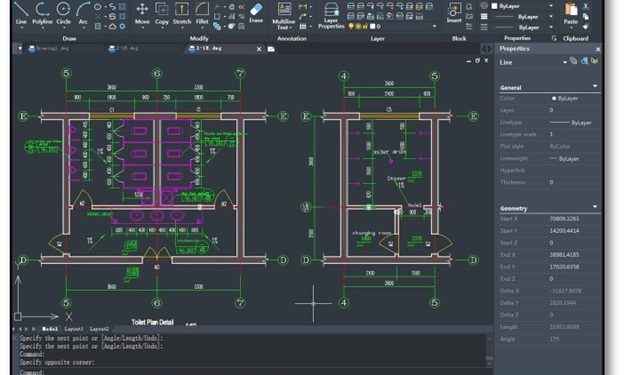Viewport: 624px width, 375px height.
Task: Collapse the Geometry properties section
Action: coord(595,207)
